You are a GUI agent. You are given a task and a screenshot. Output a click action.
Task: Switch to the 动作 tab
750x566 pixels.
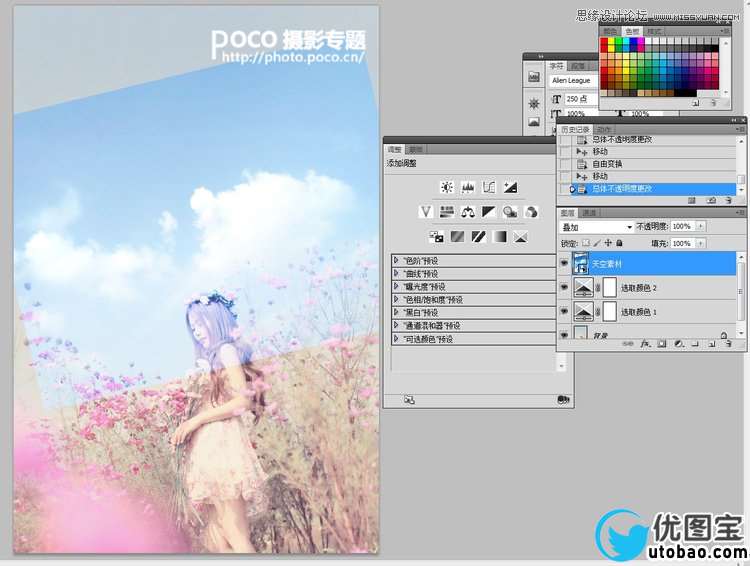coord(604,130)
